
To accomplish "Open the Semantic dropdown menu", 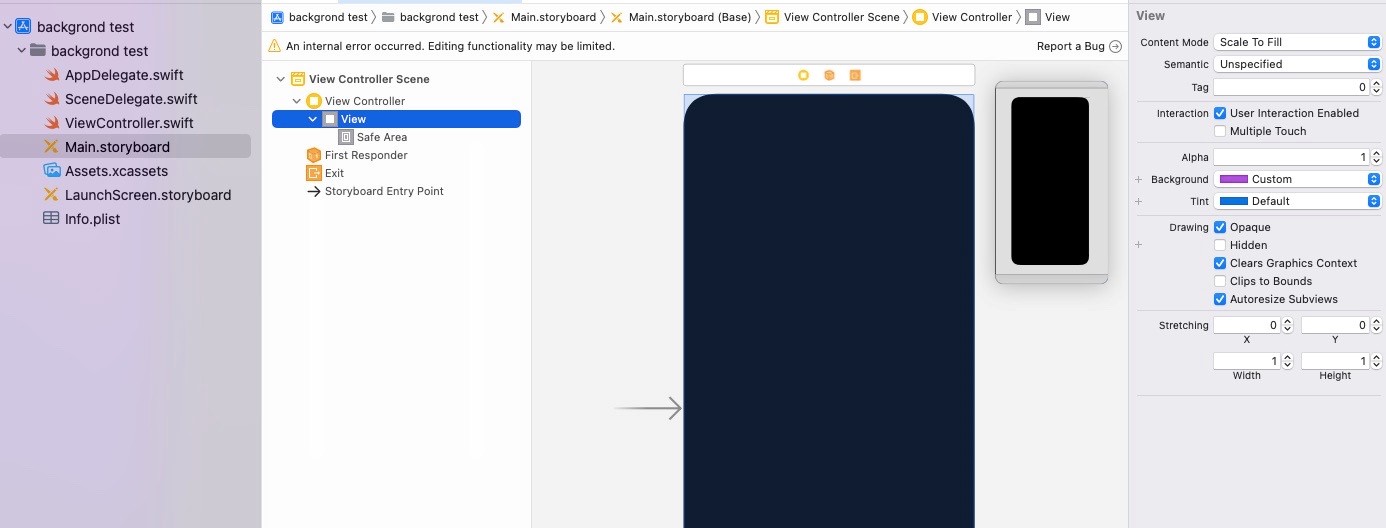I will pos(1297,64).
